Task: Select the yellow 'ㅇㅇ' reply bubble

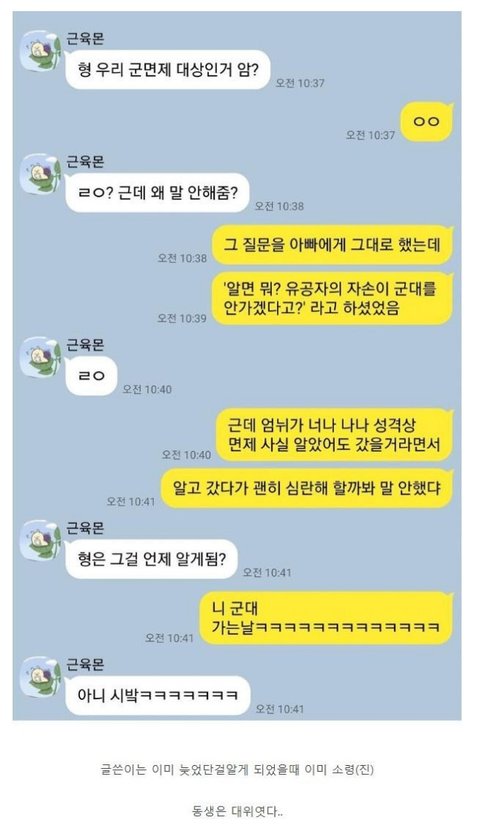Action: point(427,122)
